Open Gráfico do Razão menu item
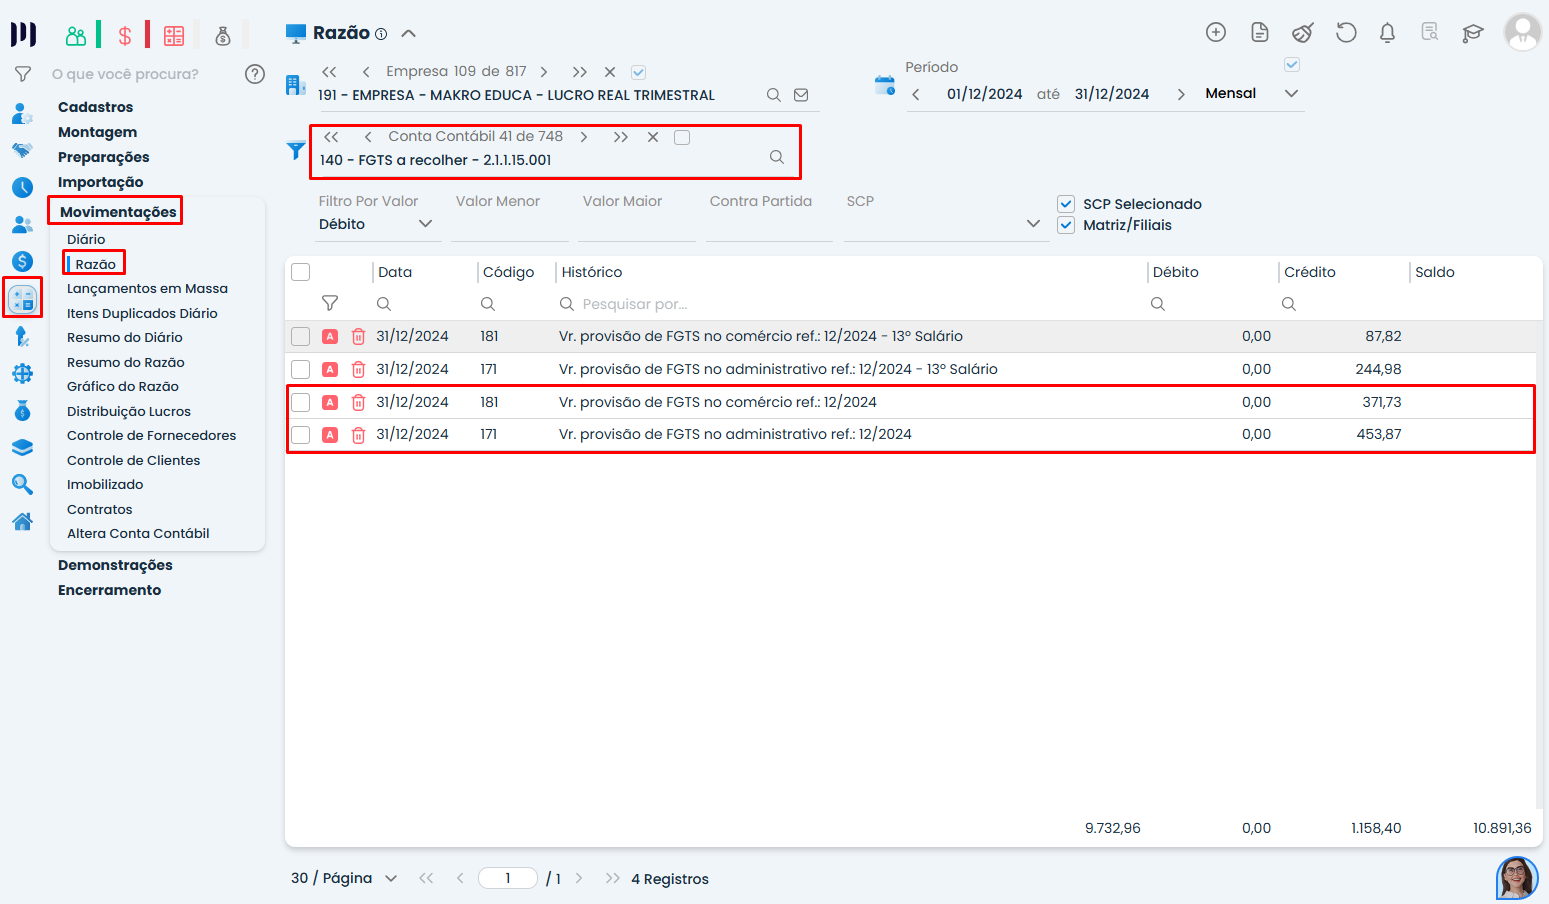This screenshot has width=1549, height=904. 123,386
